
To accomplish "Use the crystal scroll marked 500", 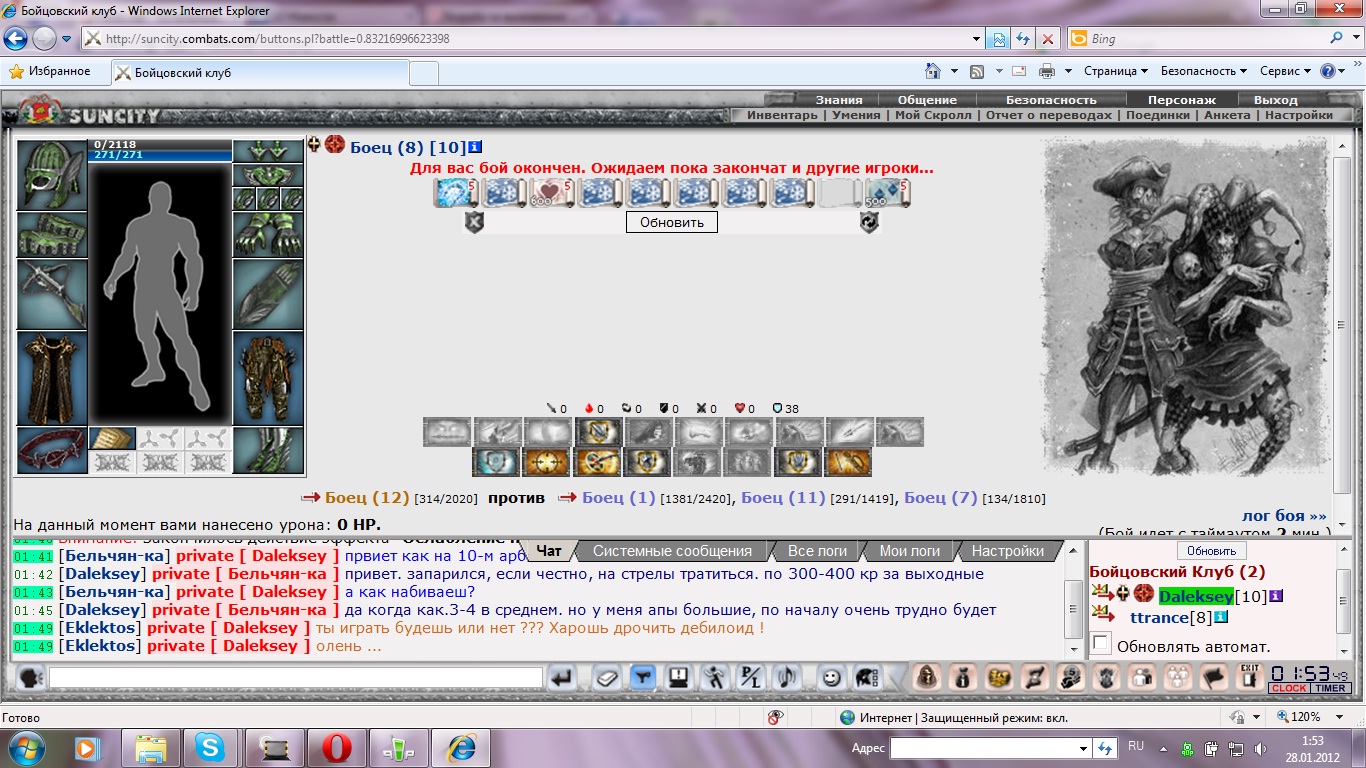I will click(x=888, y=193).
